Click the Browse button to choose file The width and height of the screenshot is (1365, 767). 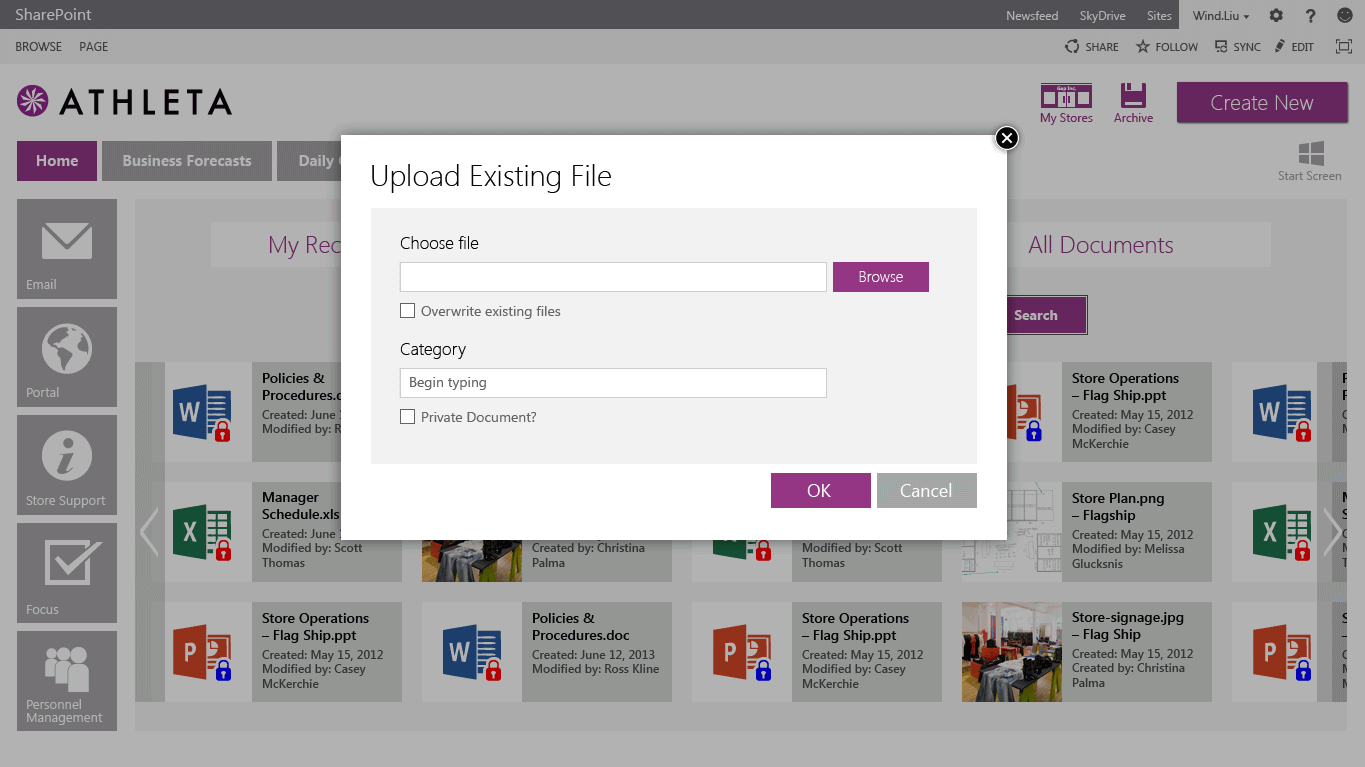(x=880, y=277)
